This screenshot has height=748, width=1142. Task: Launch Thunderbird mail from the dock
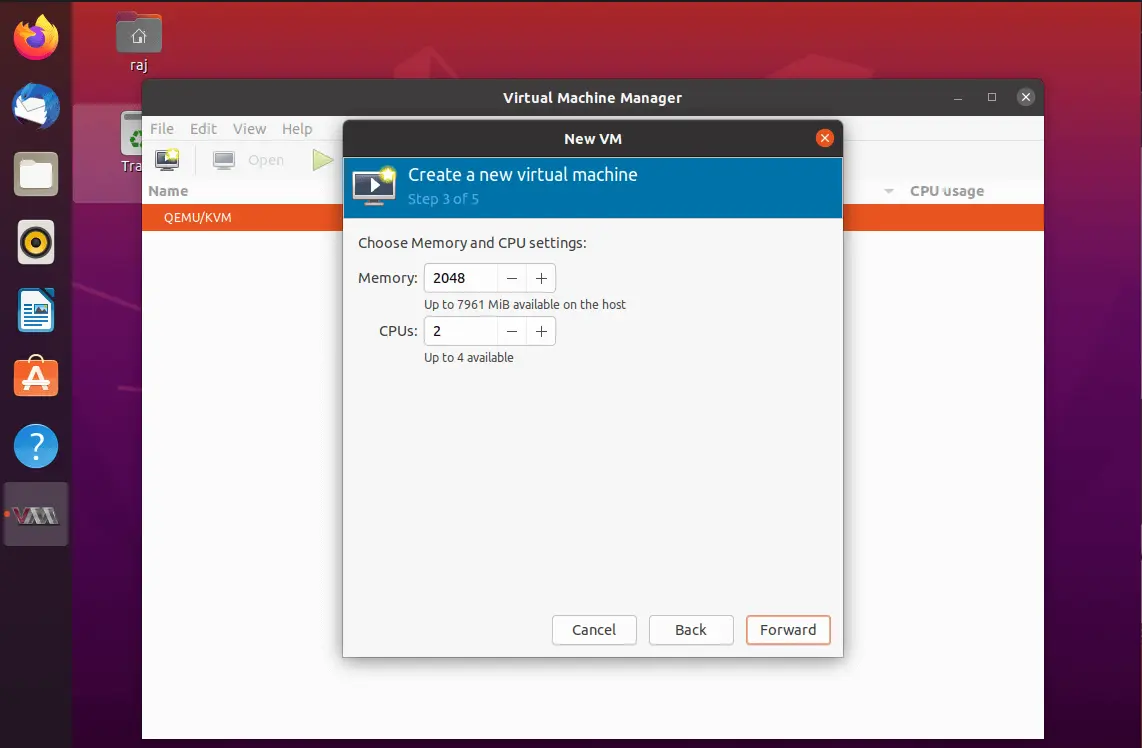[36, 106]
